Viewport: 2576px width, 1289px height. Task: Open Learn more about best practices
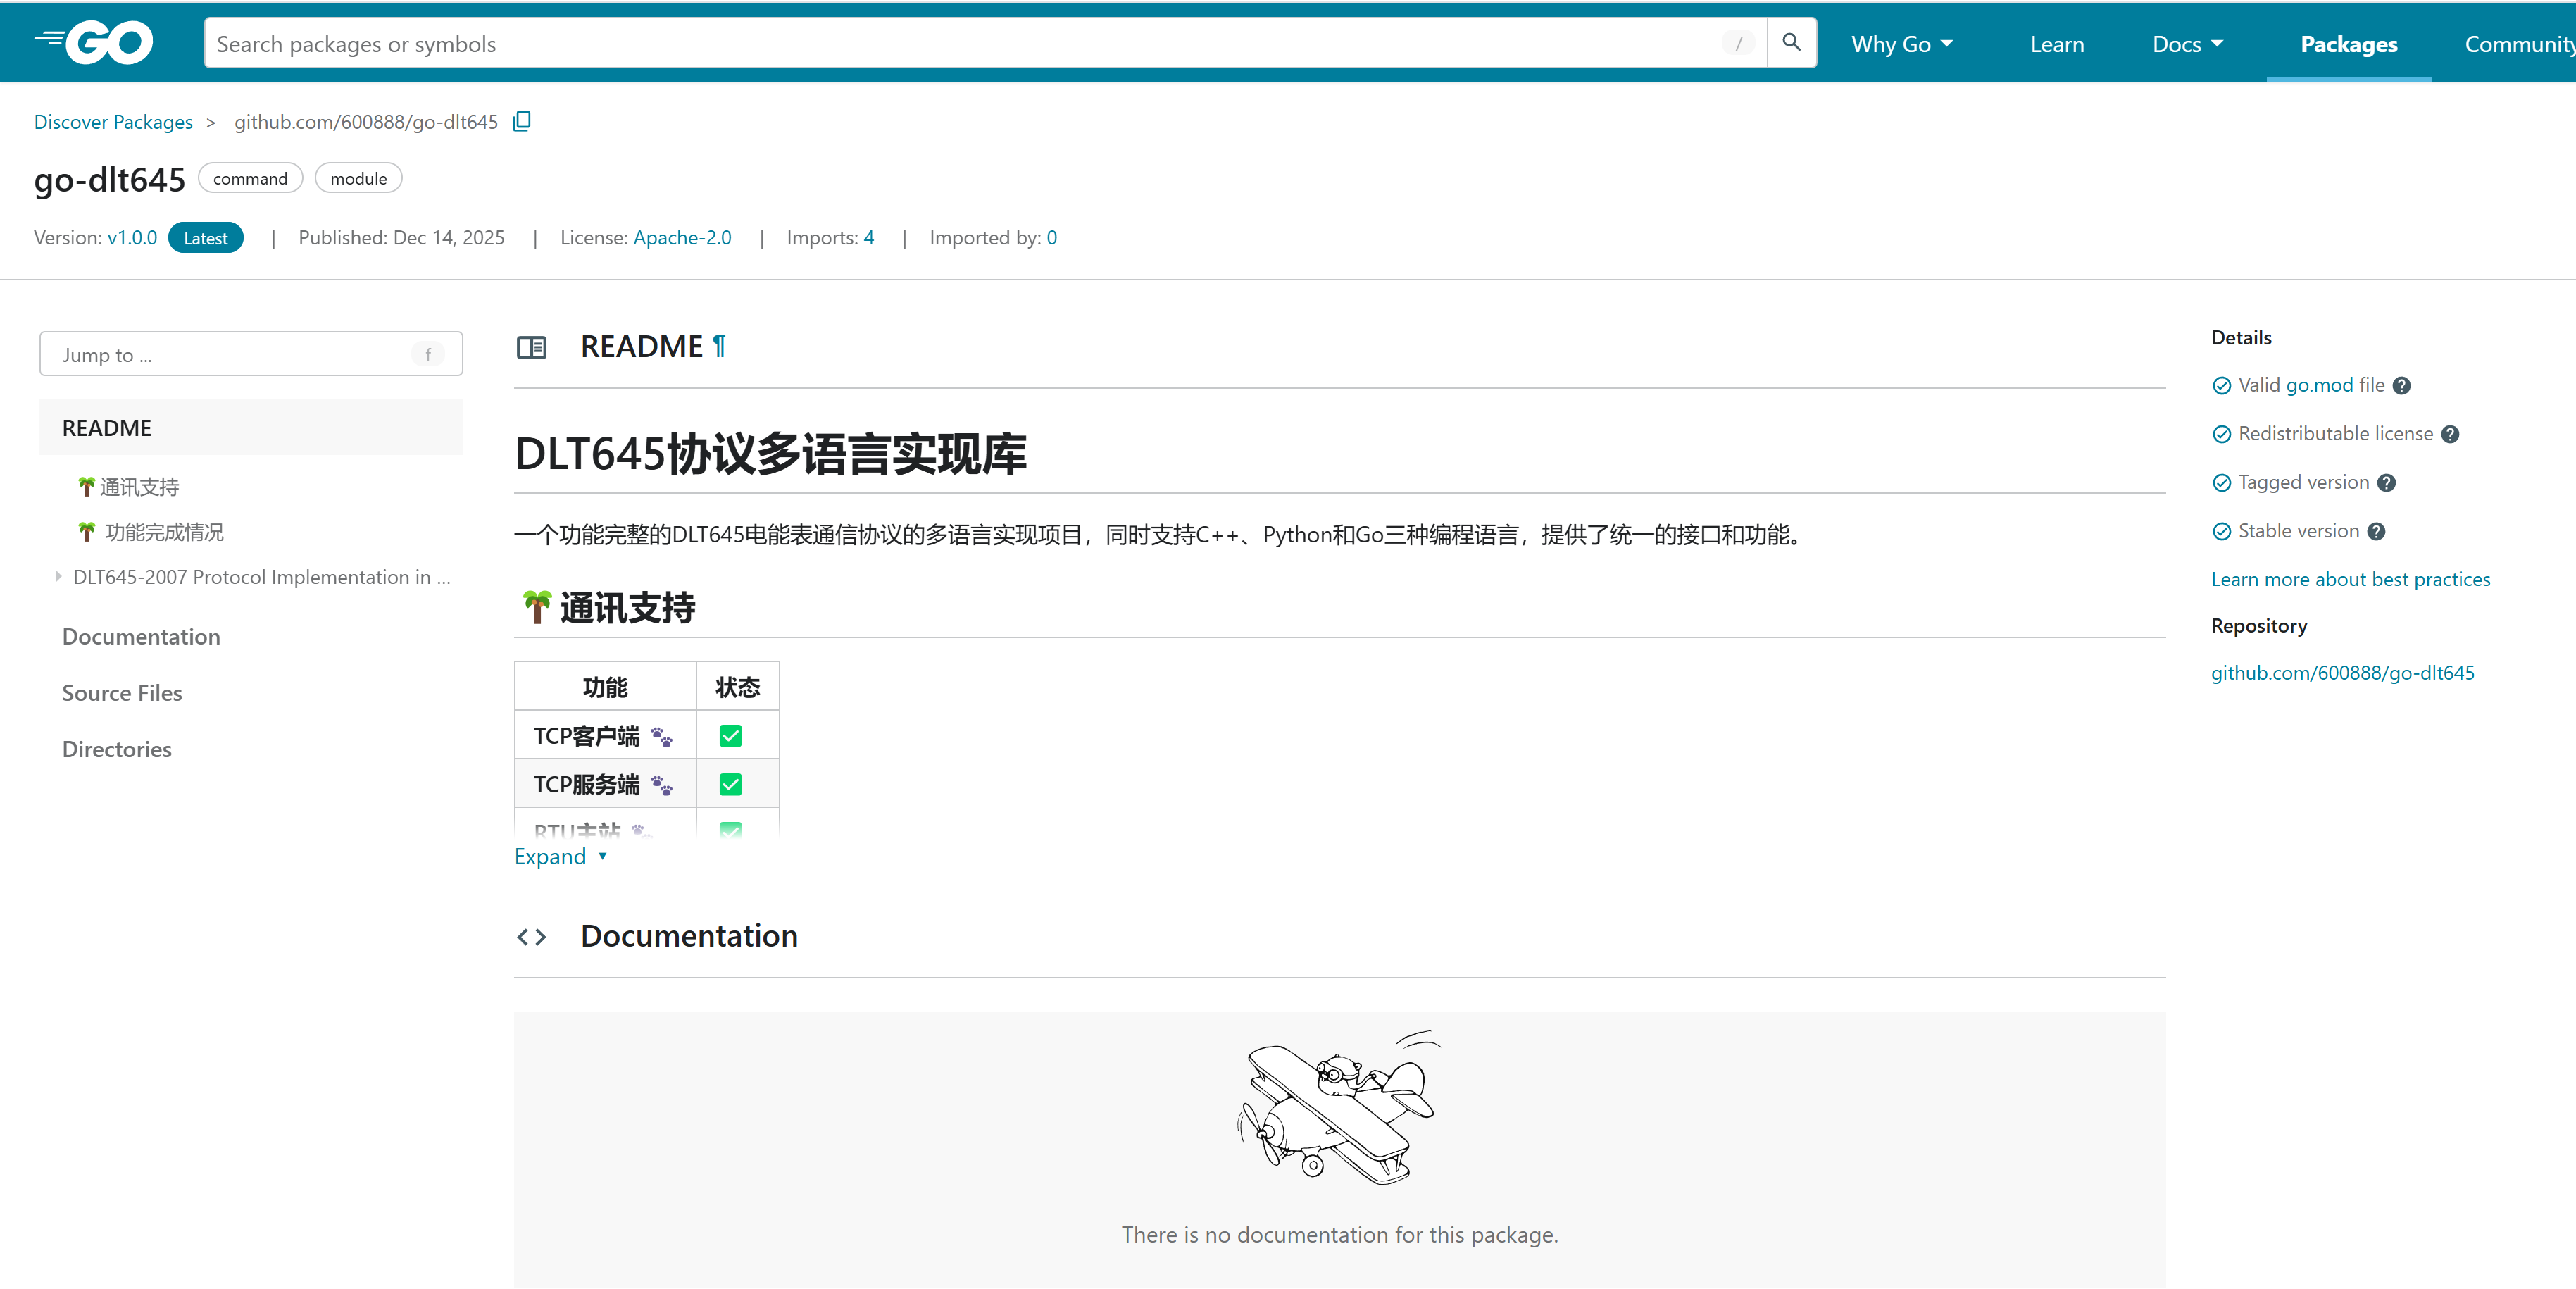(x=2350, y=580)
